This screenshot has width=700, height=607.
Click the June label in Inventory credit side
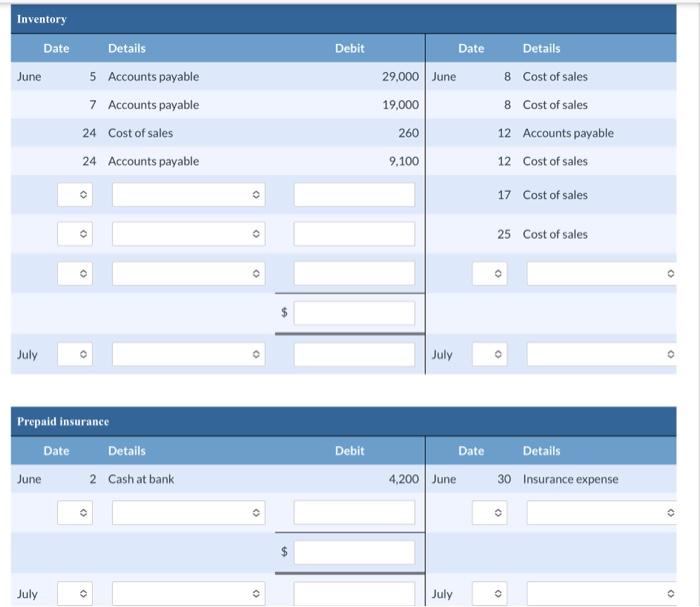point(444,76)
